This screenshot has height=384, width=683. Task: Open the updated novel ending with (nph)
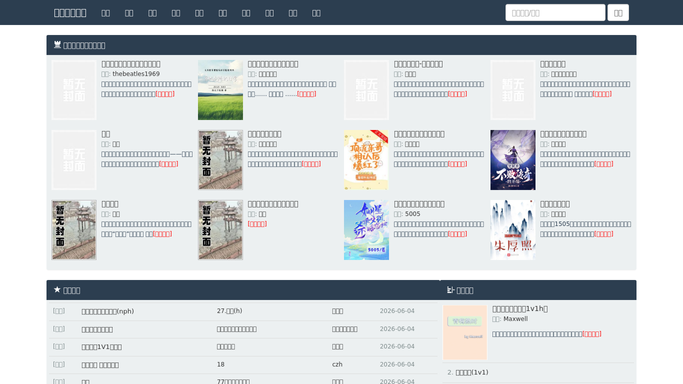pos(108,311)
